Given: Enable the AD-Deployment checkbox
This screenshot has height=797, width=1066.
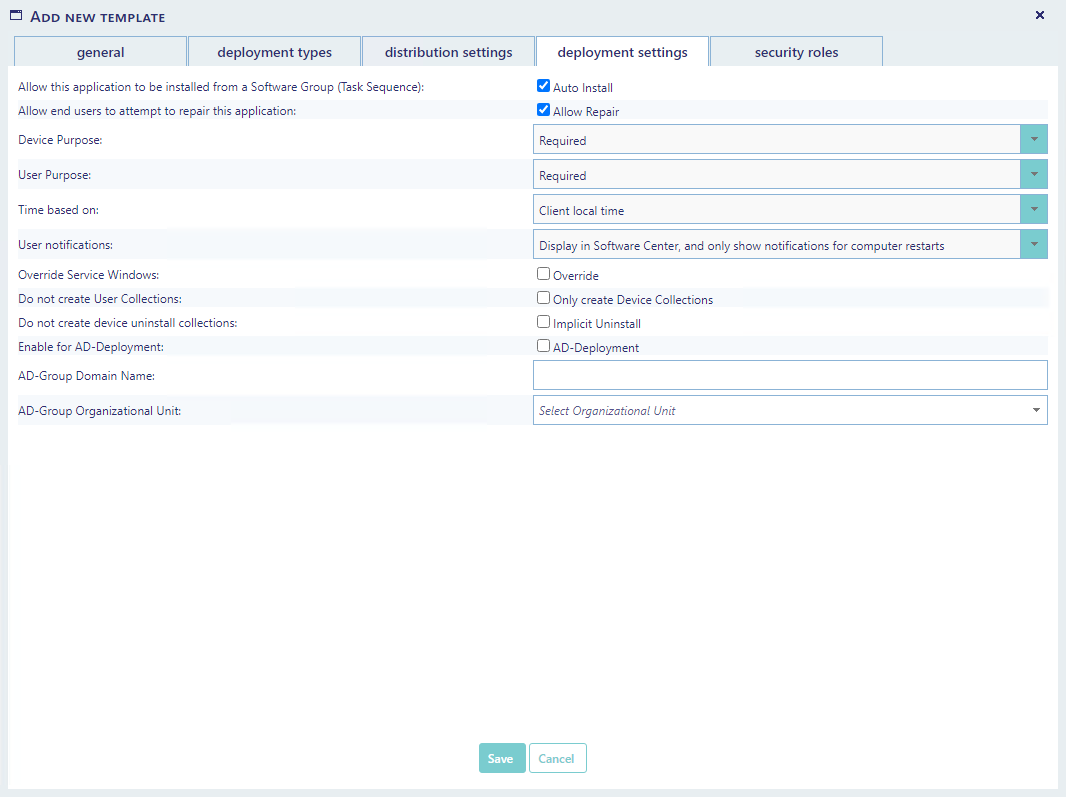Looking at the screenshot, I should pyautogui.click(x=544, y=347).
